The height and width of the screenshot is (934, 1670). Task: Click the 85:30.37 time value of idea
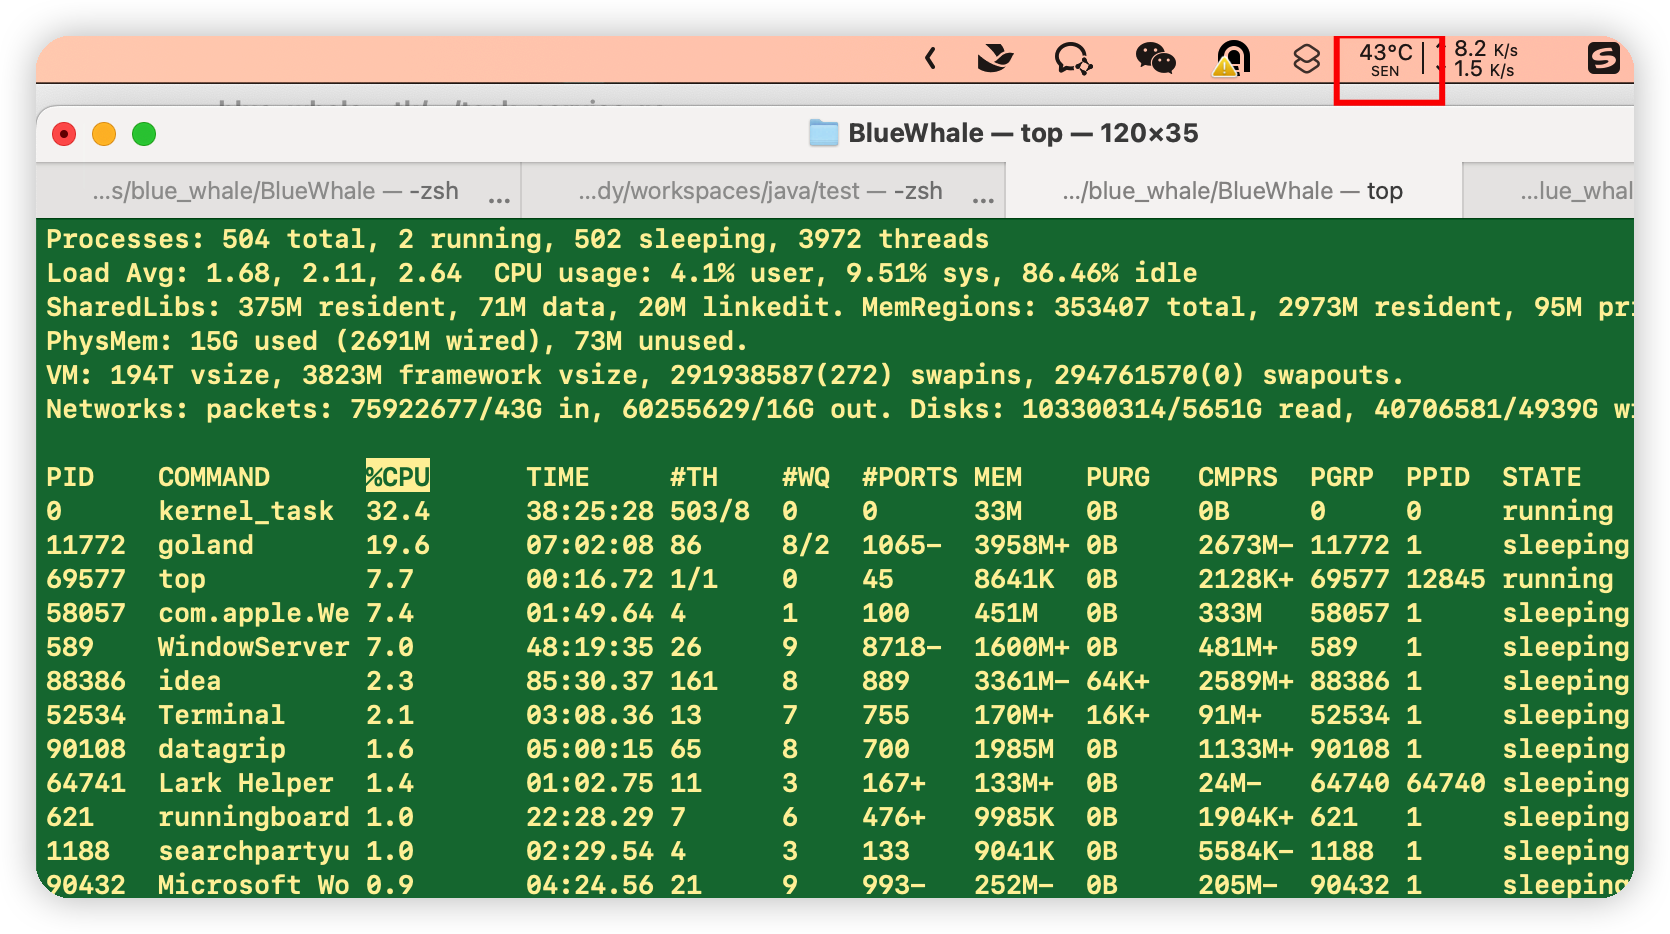tap(590, 681)
